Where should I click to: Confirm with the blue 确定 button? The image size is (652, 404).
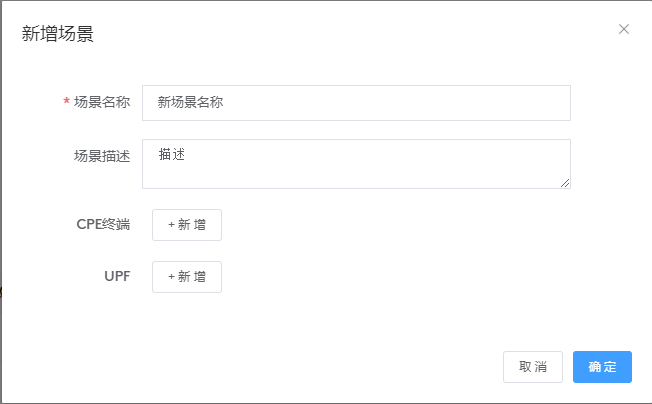click(x=602, y=367)
